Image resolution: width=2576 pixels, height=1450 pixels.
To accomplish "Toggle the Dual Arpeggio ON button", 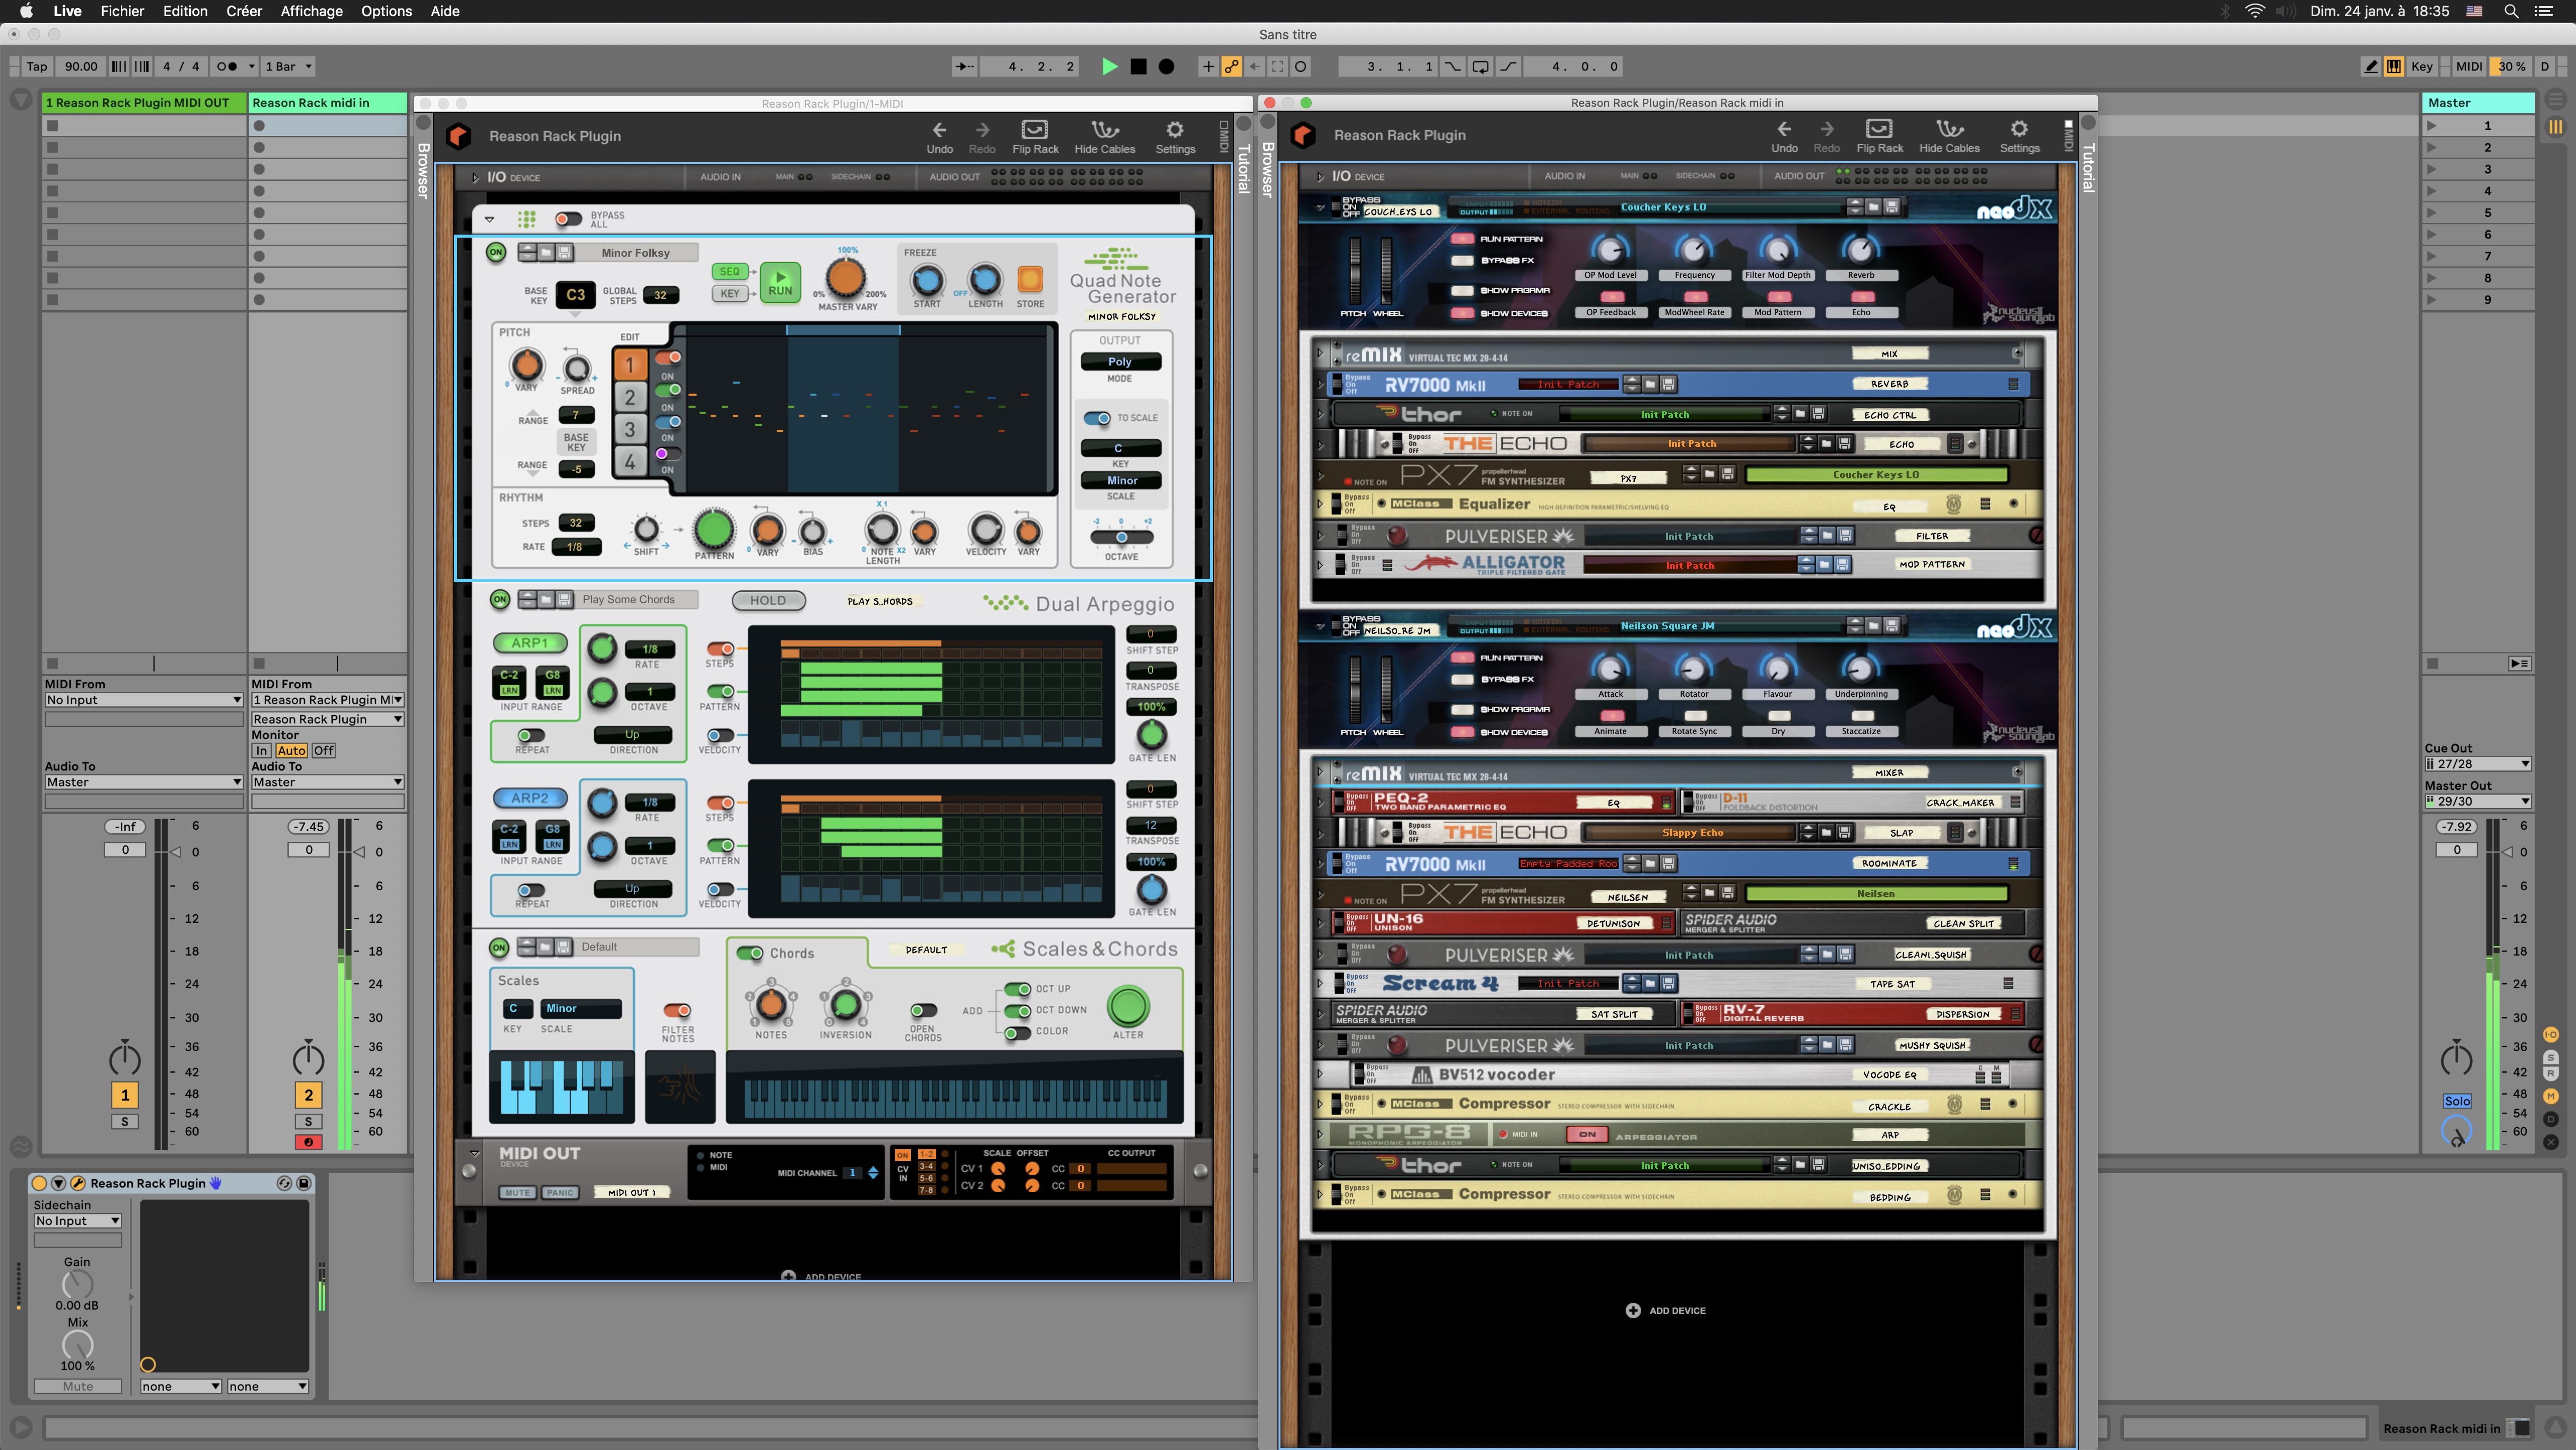I will tap(500, 600).
